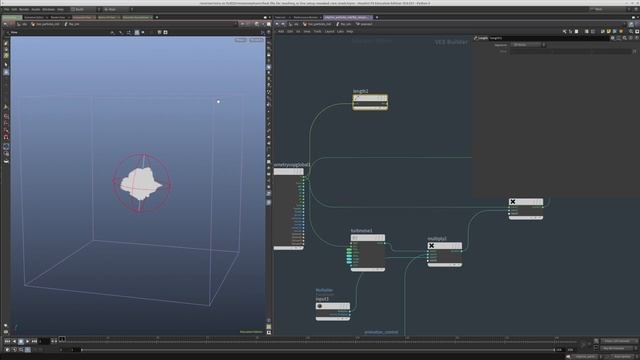Select the input1 parameter node
The height and width of the screenshot is (360, 640).
[x=333, y=311]
